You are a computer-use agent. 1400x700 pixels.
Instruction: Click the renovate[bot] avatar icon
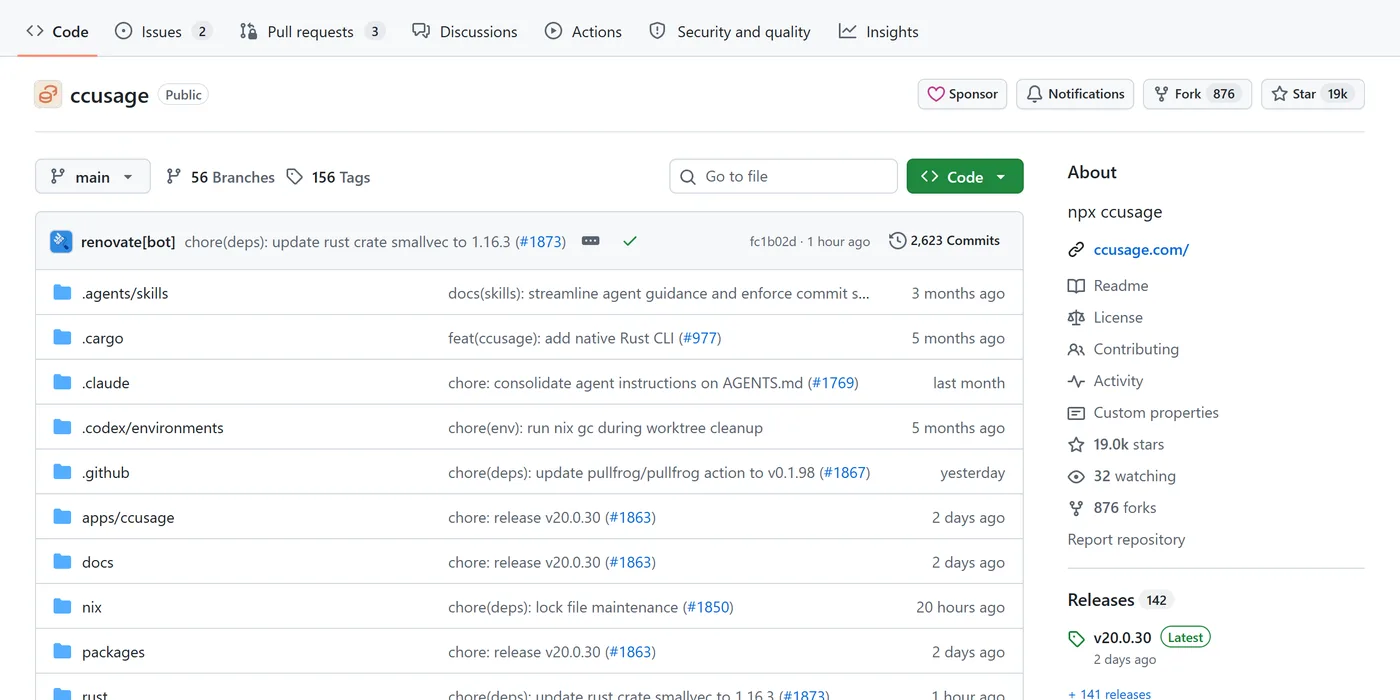pos(61,241)
